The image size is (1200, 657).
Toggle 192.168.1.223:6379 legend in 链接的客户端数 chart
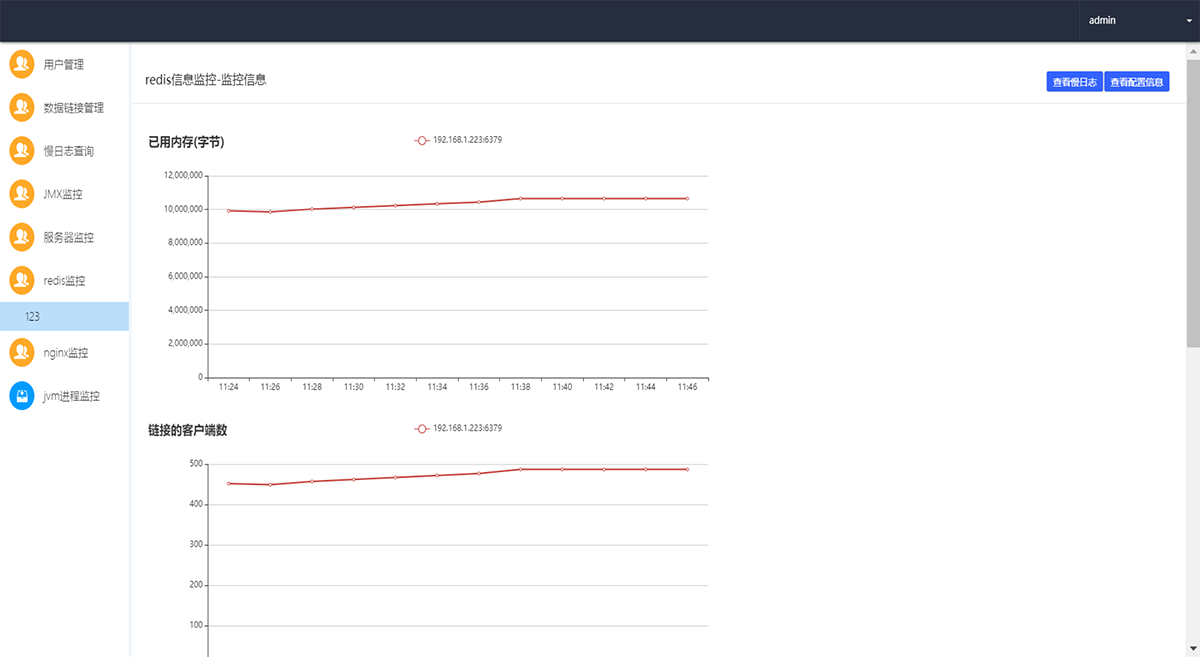pyautogui.click(x=459, y=428)
